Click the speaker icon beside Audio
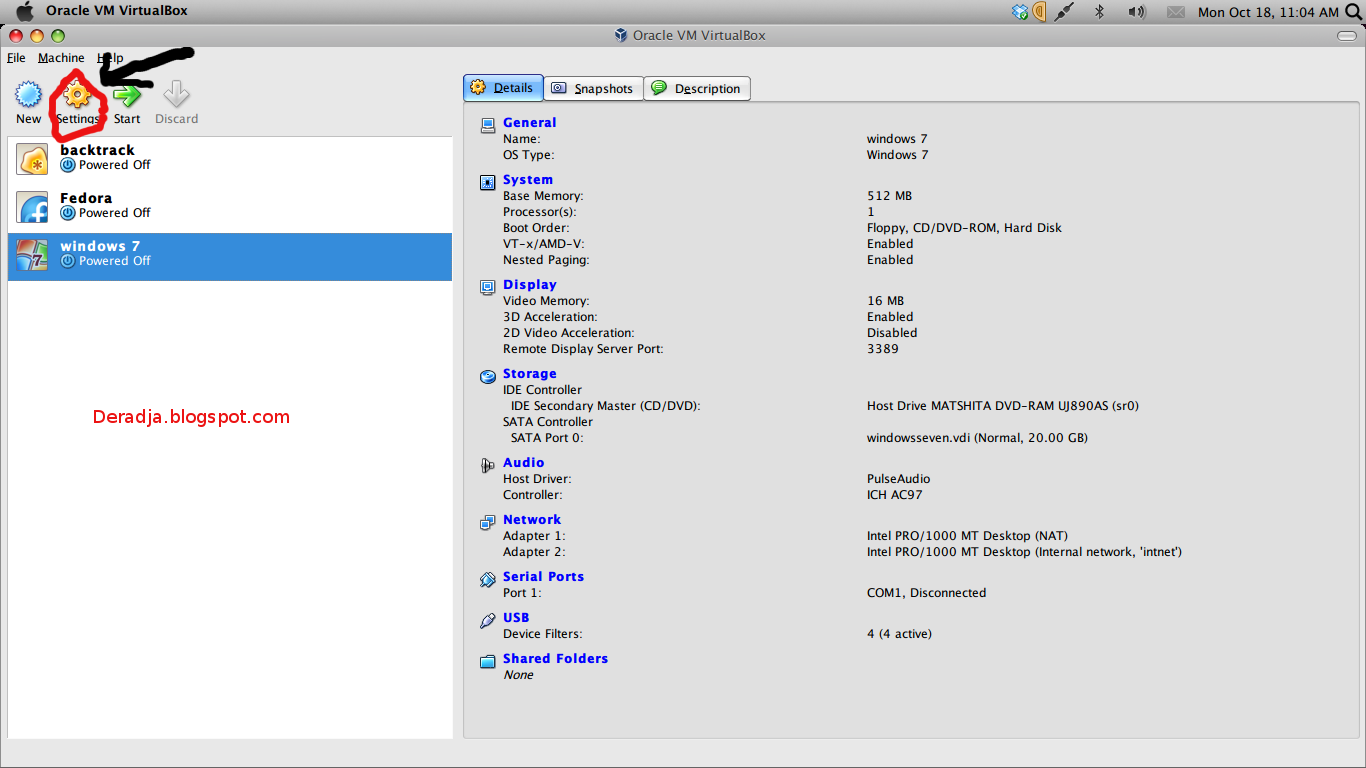Screen dimensions: 1366x768 point(488,465)
